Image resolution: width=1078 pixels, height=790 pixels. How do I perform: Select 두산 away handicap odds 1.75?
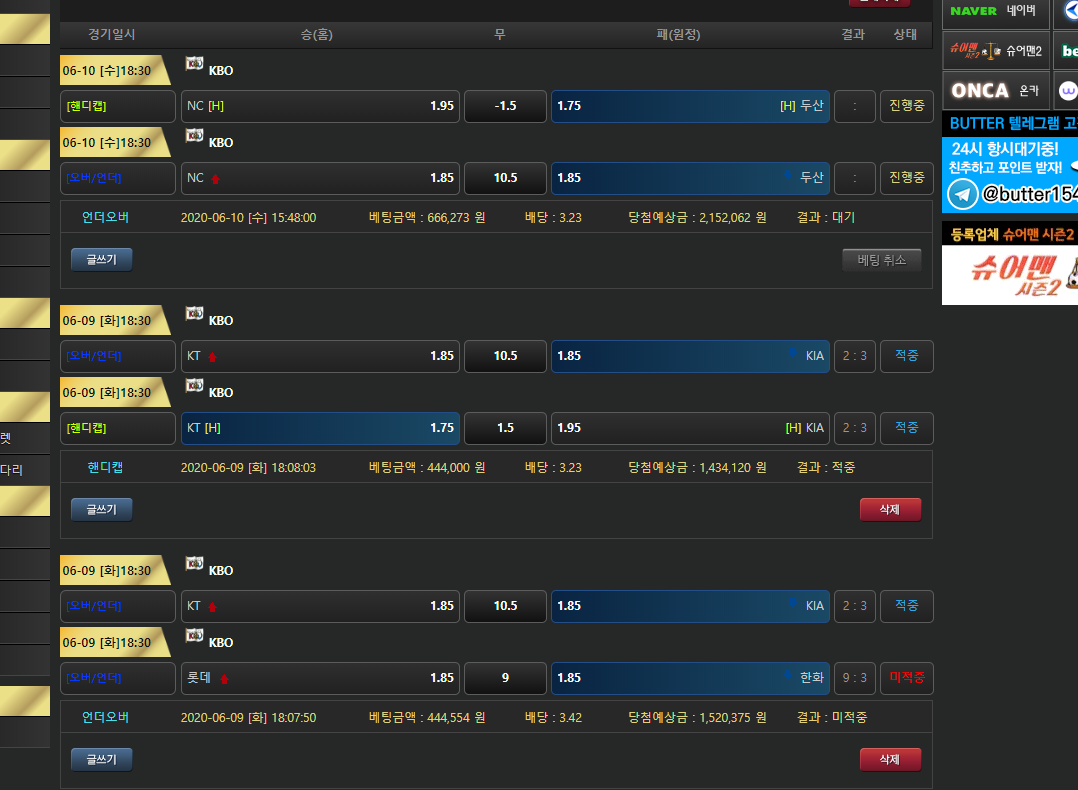(x=690, y=106)
